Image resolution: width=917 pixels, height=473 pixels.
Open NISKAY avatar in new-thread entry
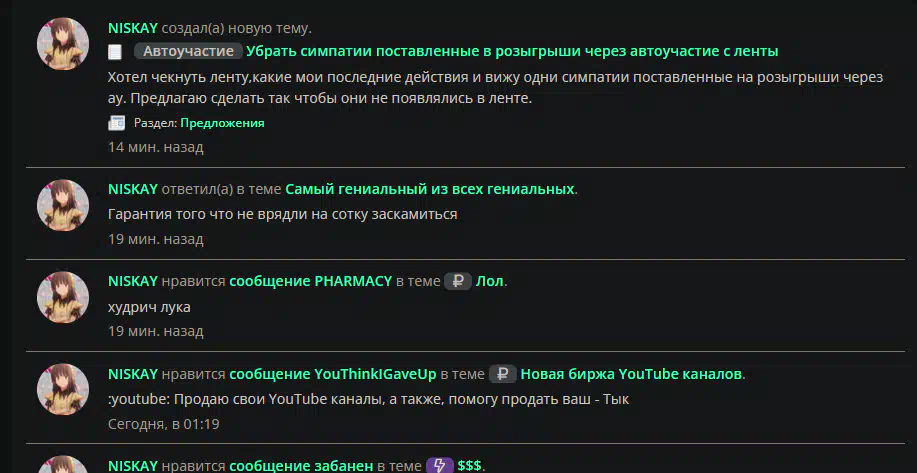coord(63,44)
